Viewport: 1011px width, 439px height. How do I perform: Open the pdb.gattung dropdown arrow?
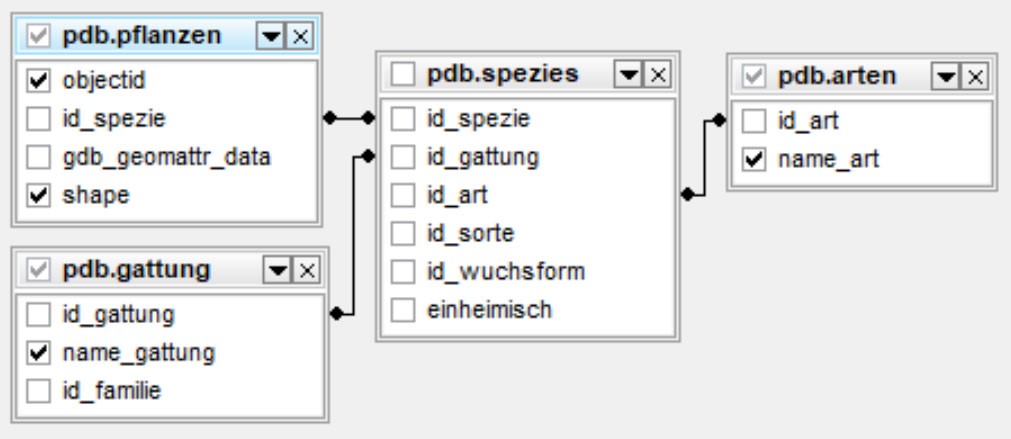pos(277,270)
